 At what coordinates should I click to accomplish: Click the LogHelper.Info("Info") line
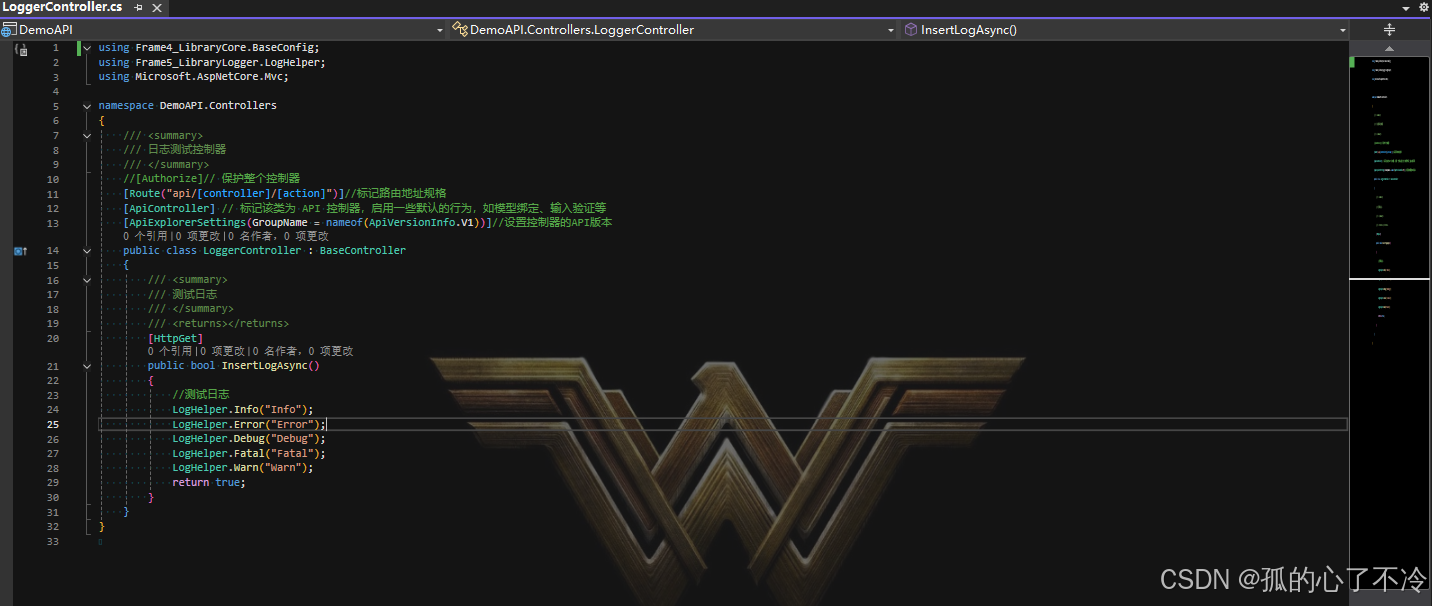pyautogui.click(x=243, y=410)
